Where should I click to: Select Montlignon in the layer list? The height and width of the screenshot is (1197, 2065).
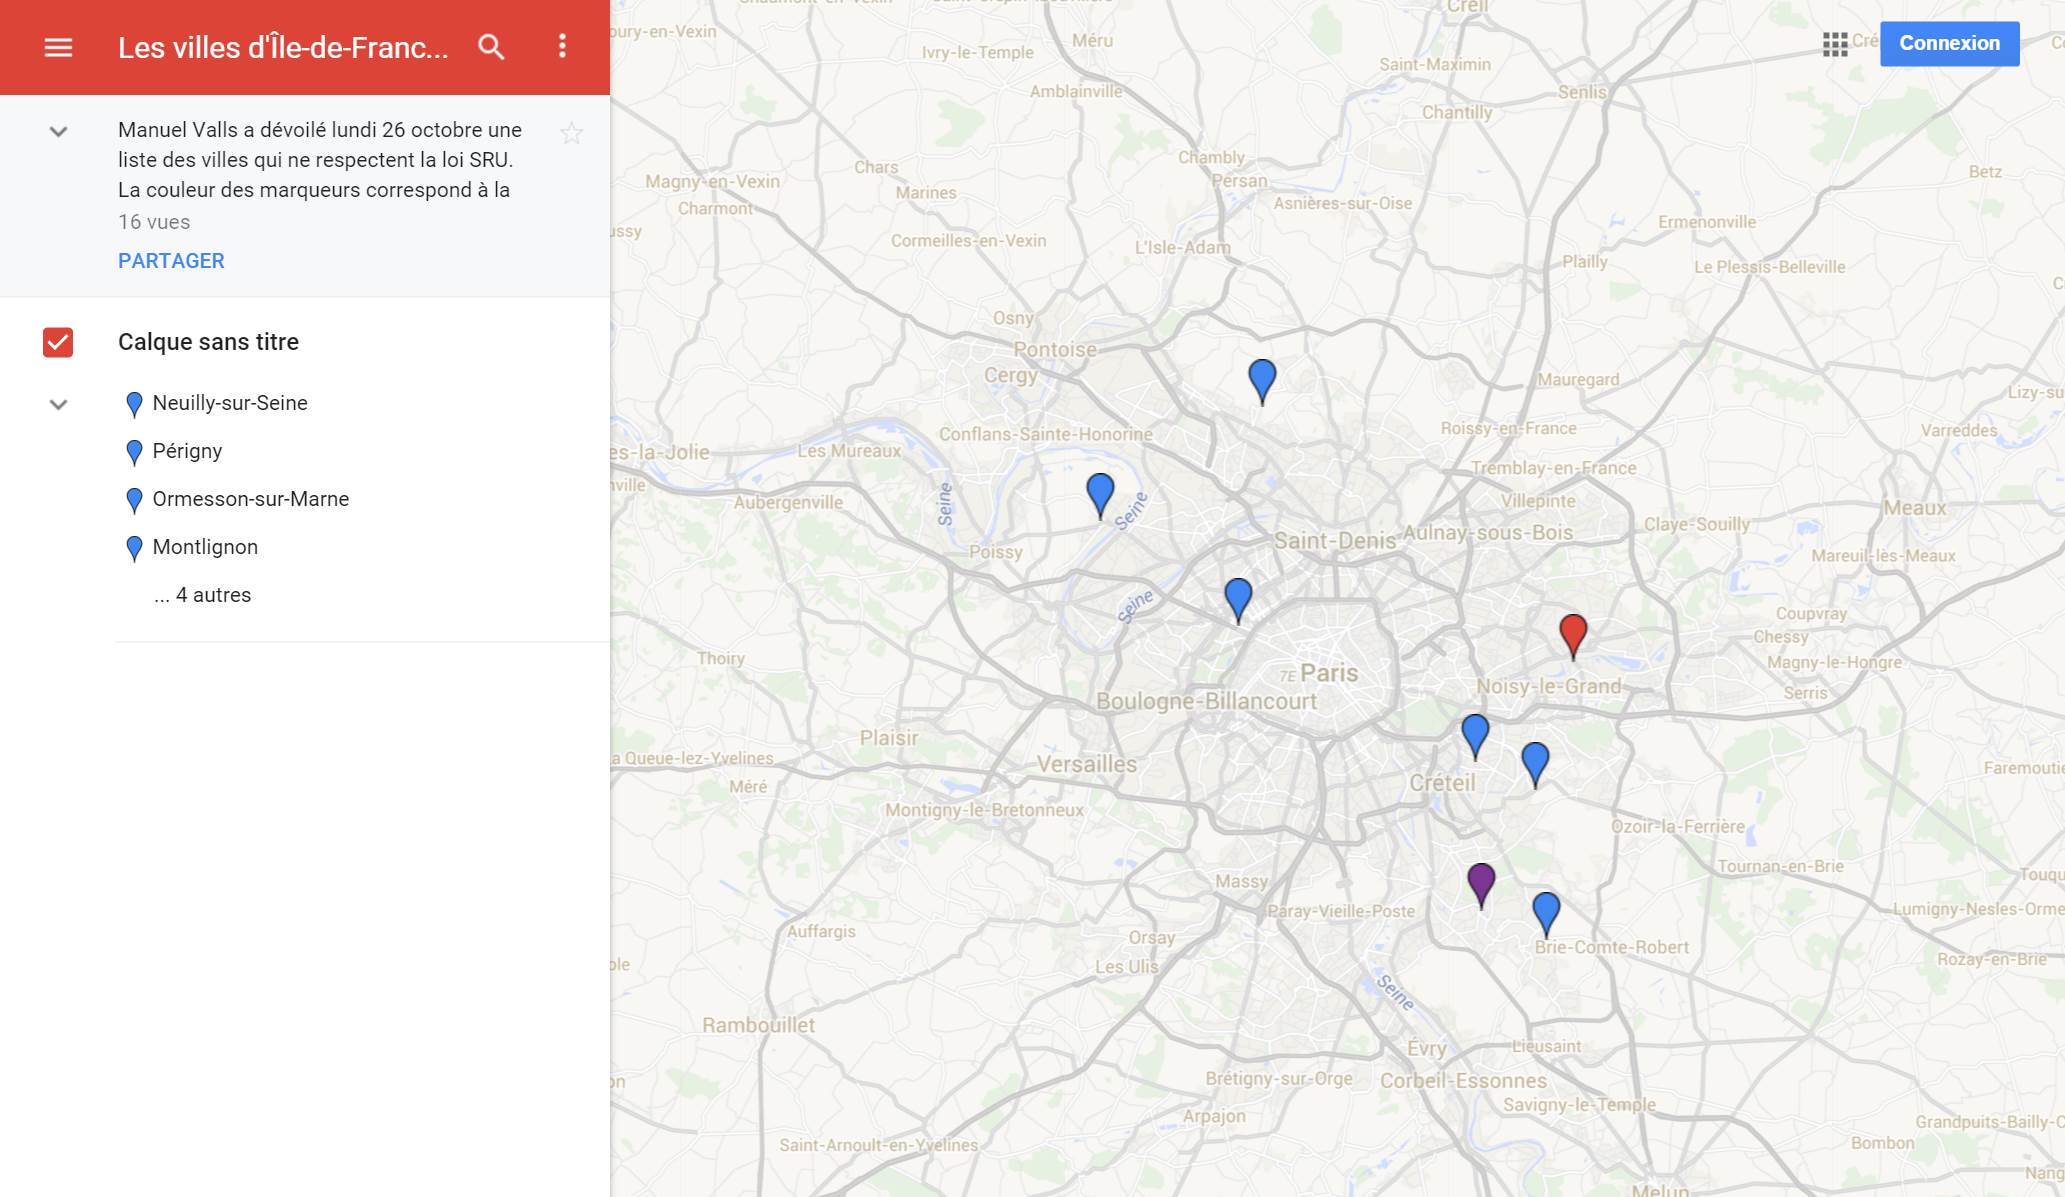click(205, 547)
